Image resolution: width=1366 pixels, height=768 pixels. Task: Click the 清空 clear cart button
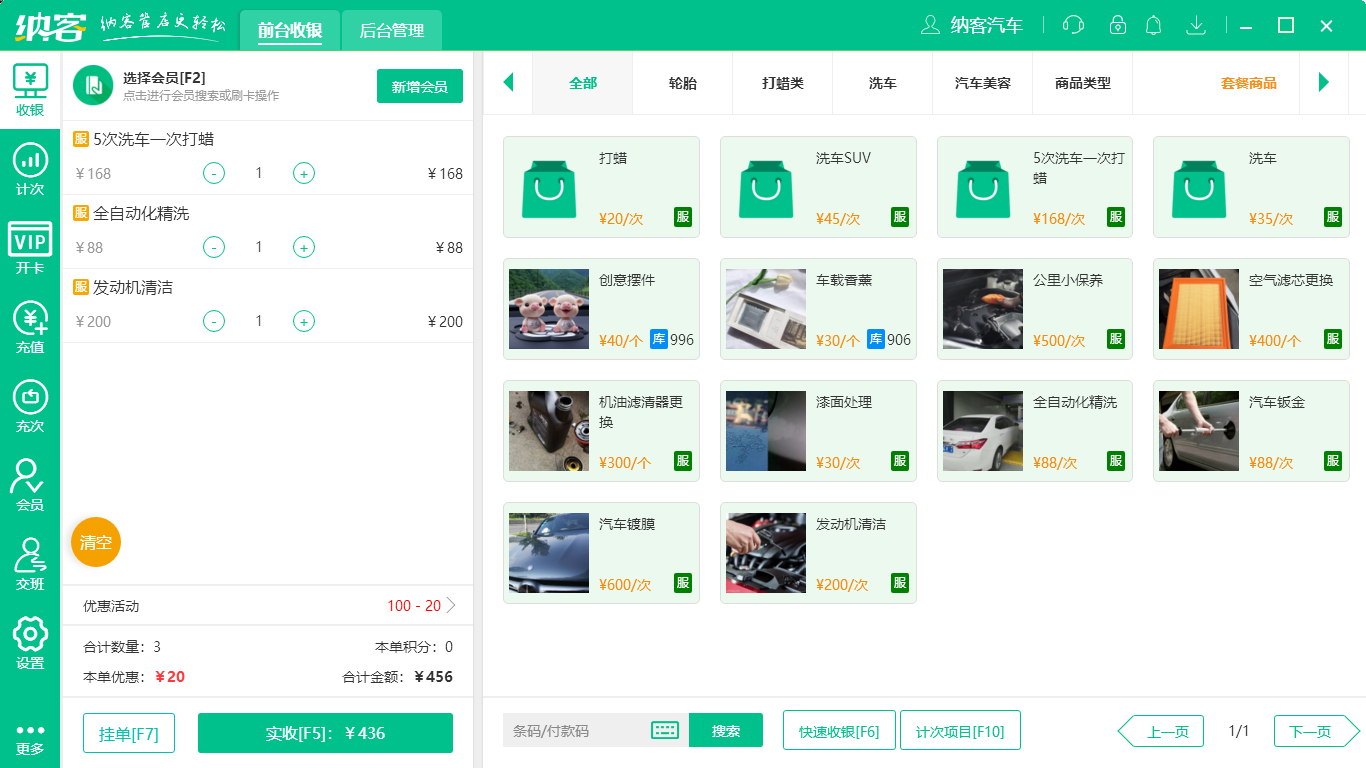click(96, 542)
